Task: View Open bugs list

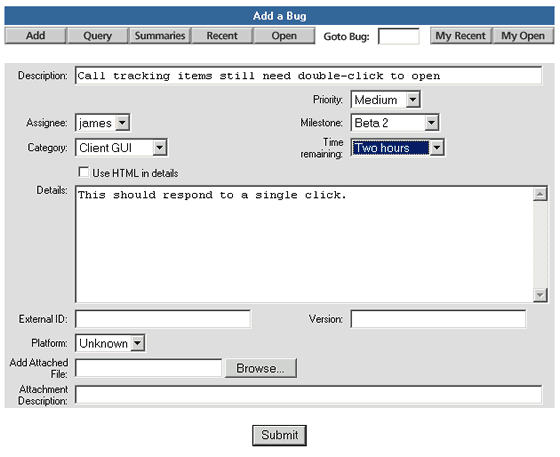Action: coord(284,36)
